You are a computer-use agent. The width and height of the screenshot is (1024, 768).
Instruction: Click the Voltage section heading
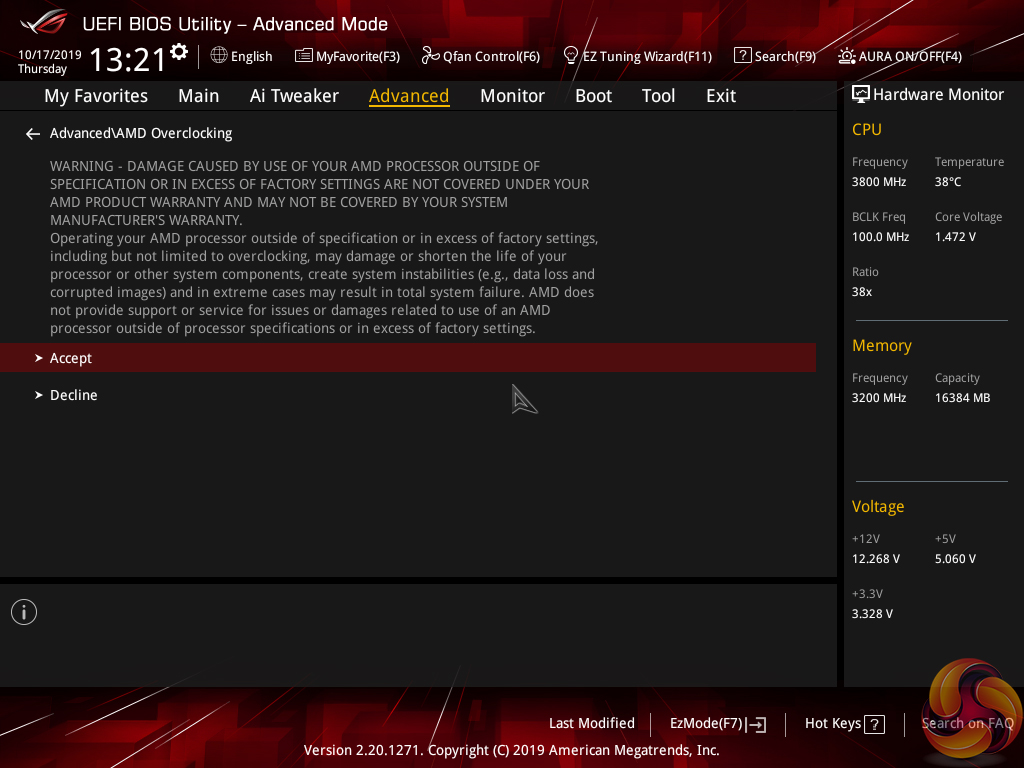(x=878, y=507)
